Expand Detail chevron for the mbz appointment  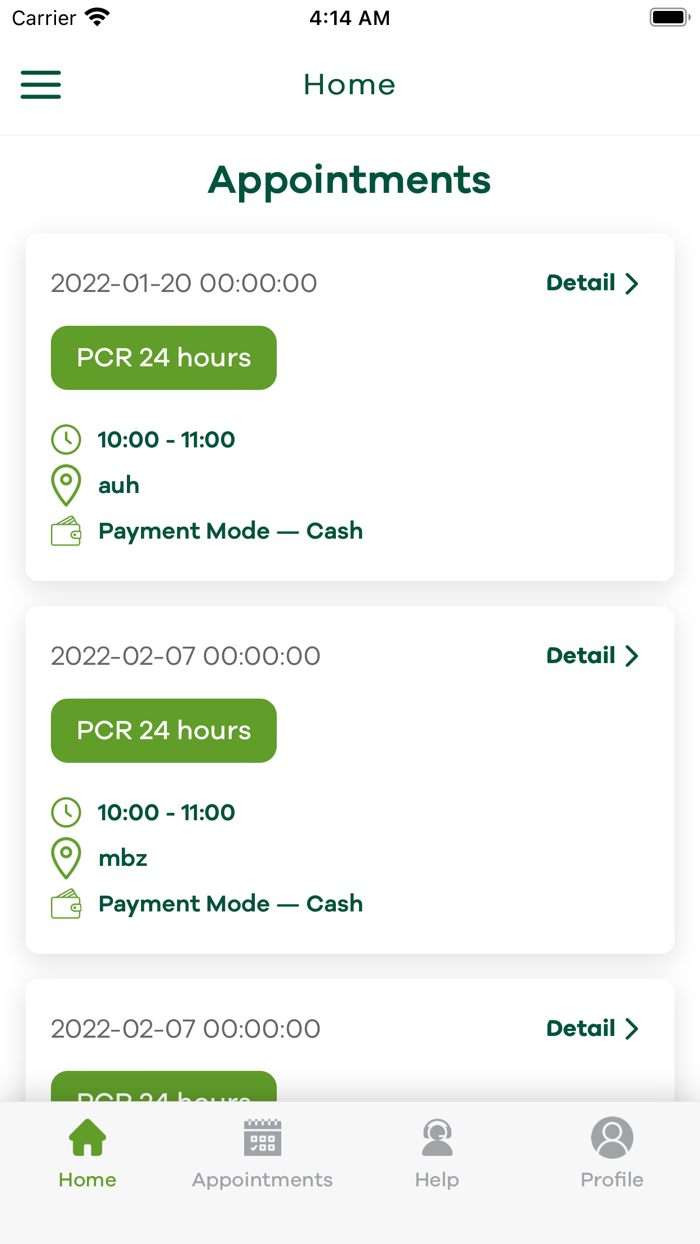click(632, 656)
